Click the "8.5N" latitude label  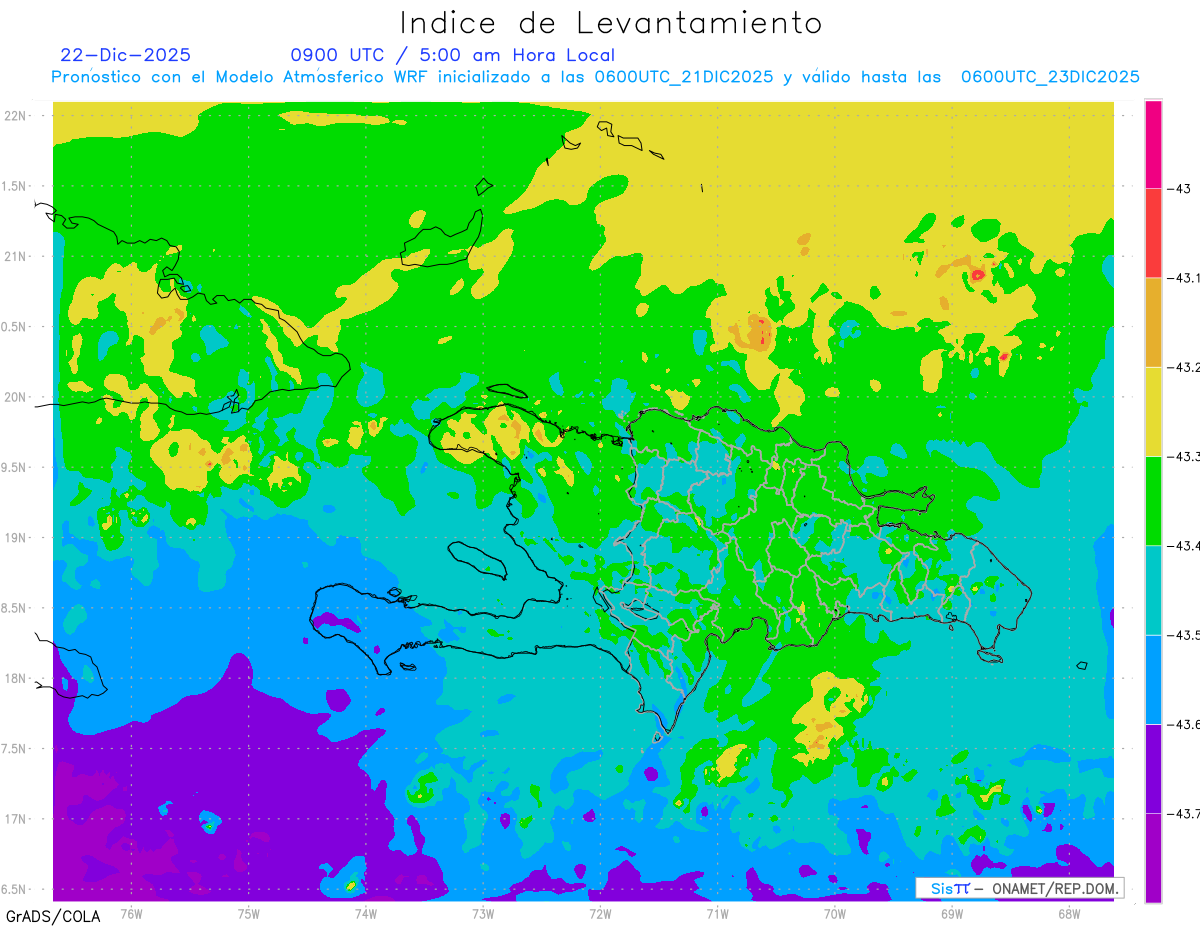[15, 608]
